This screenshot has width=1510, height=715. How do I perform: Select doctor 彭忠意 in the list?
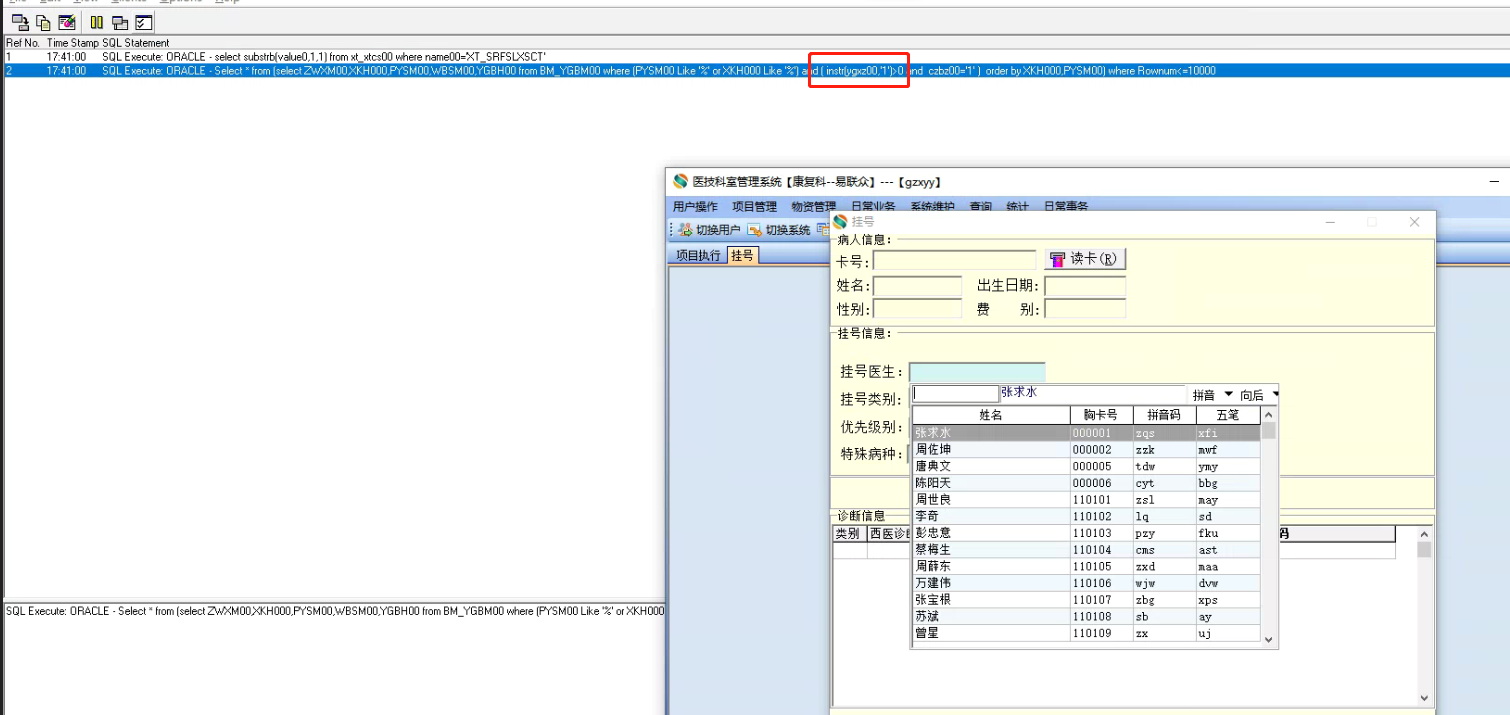(1086, 533)
